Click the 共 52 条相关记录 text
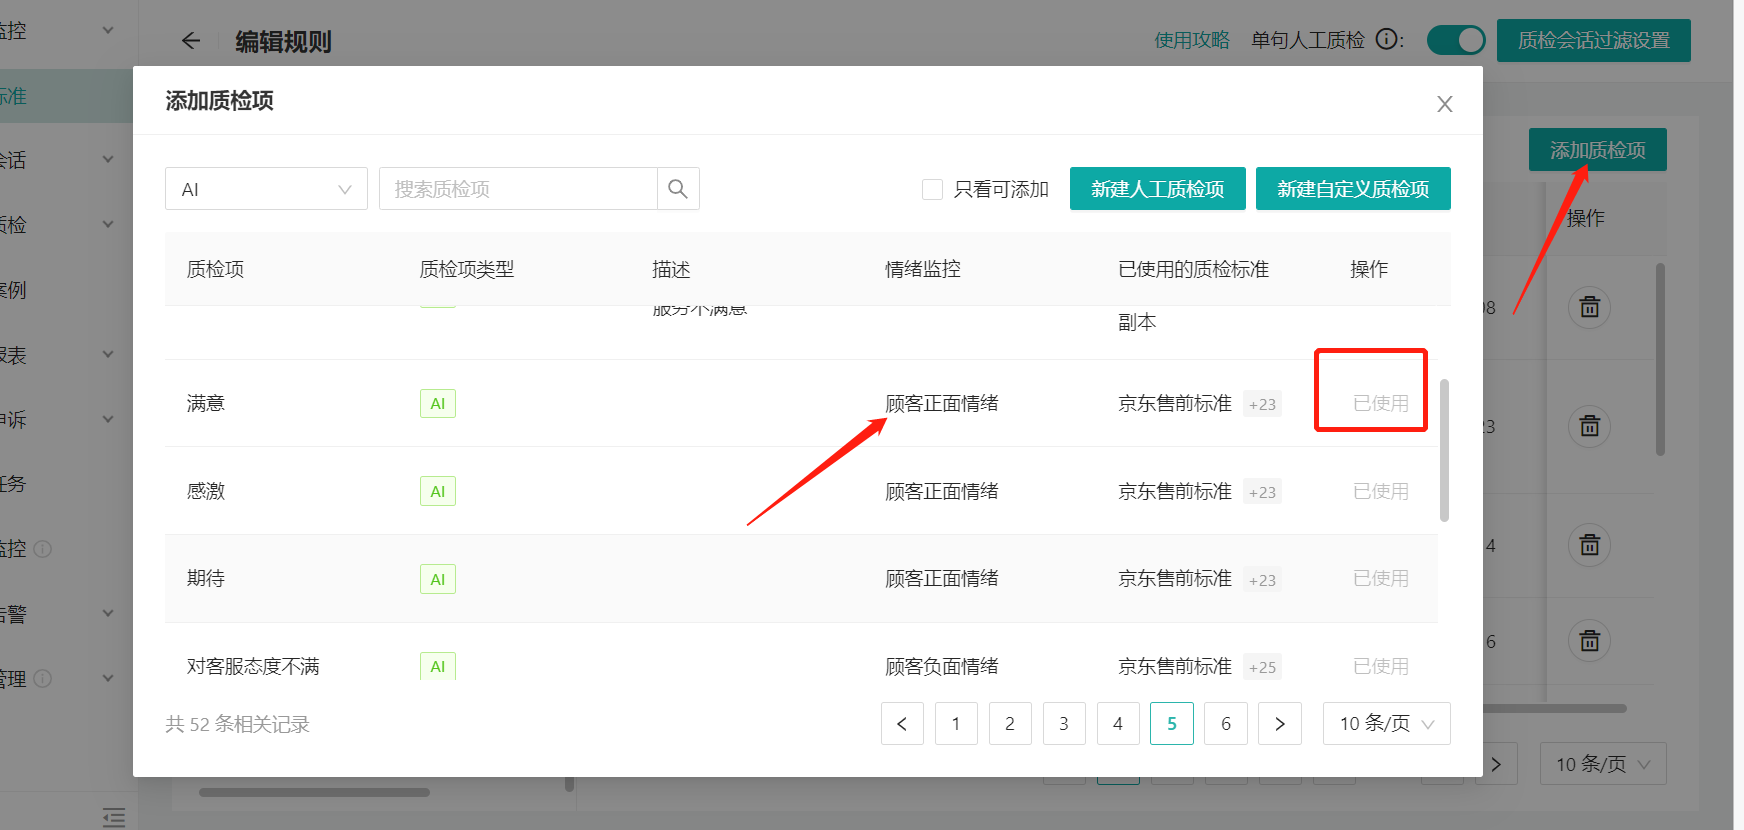Viewport: 1744px width, 830px height. pyautogui.click(x=238, y=724)
